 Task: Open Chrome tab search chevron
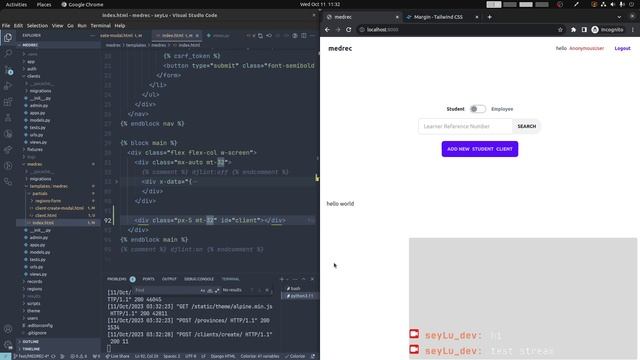point(619,17)
